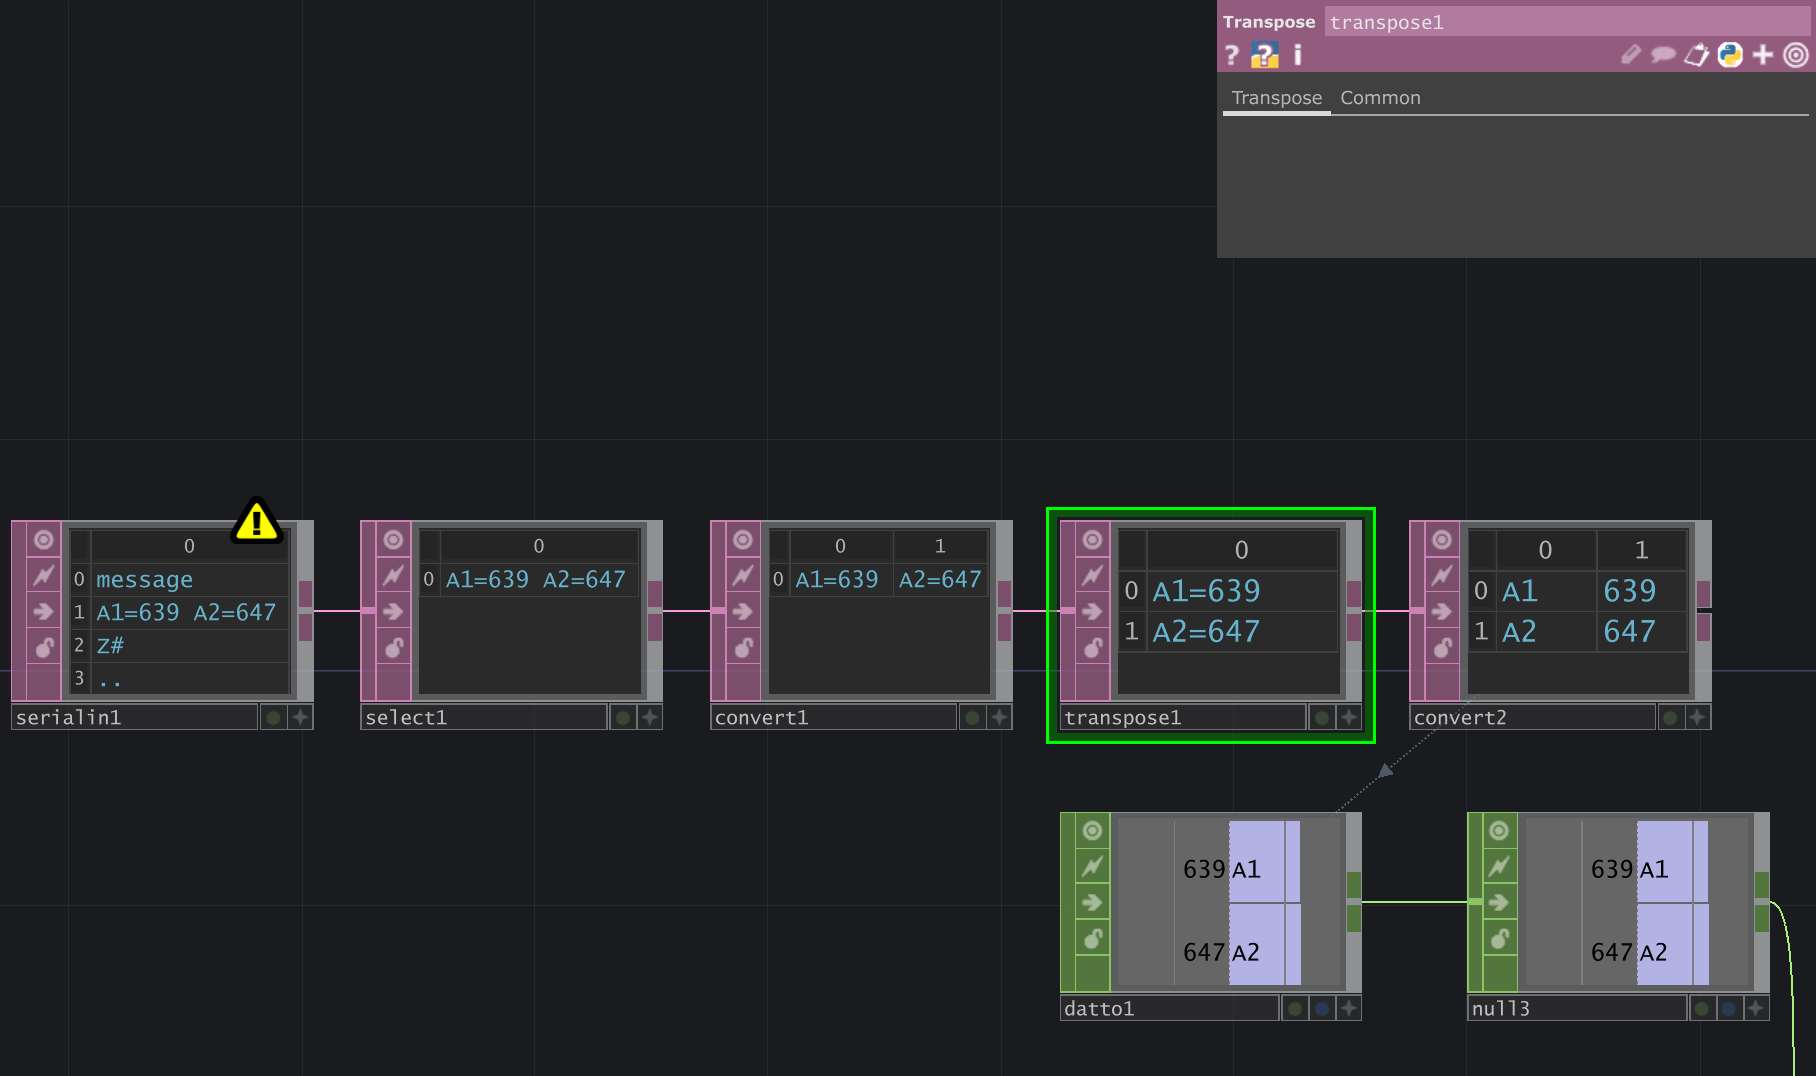
Task: Click the operator info 'i' icon
Action: point(1298,55)
